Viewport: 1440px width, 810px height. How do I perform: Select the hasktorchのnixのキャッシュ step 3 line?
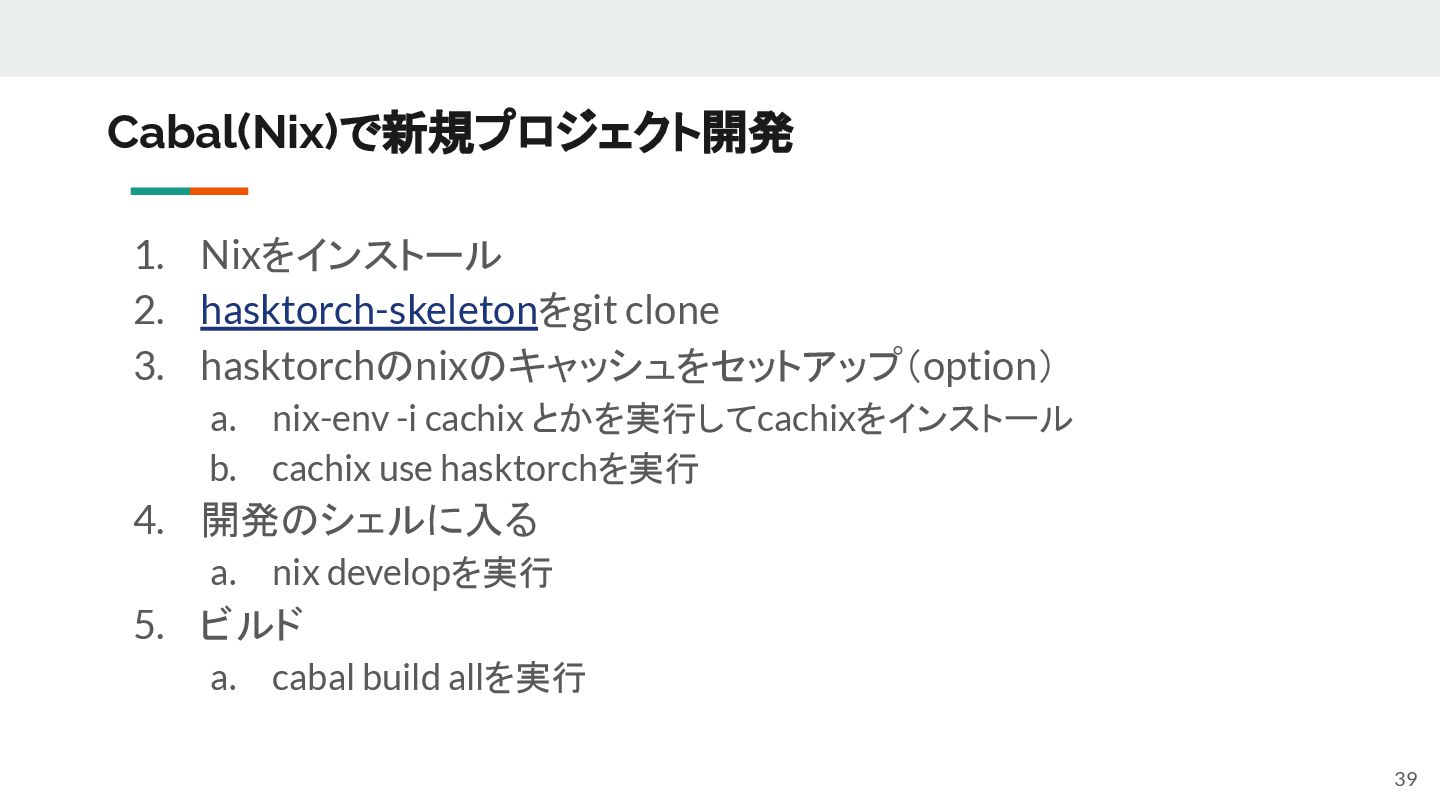tap(628, 367)
